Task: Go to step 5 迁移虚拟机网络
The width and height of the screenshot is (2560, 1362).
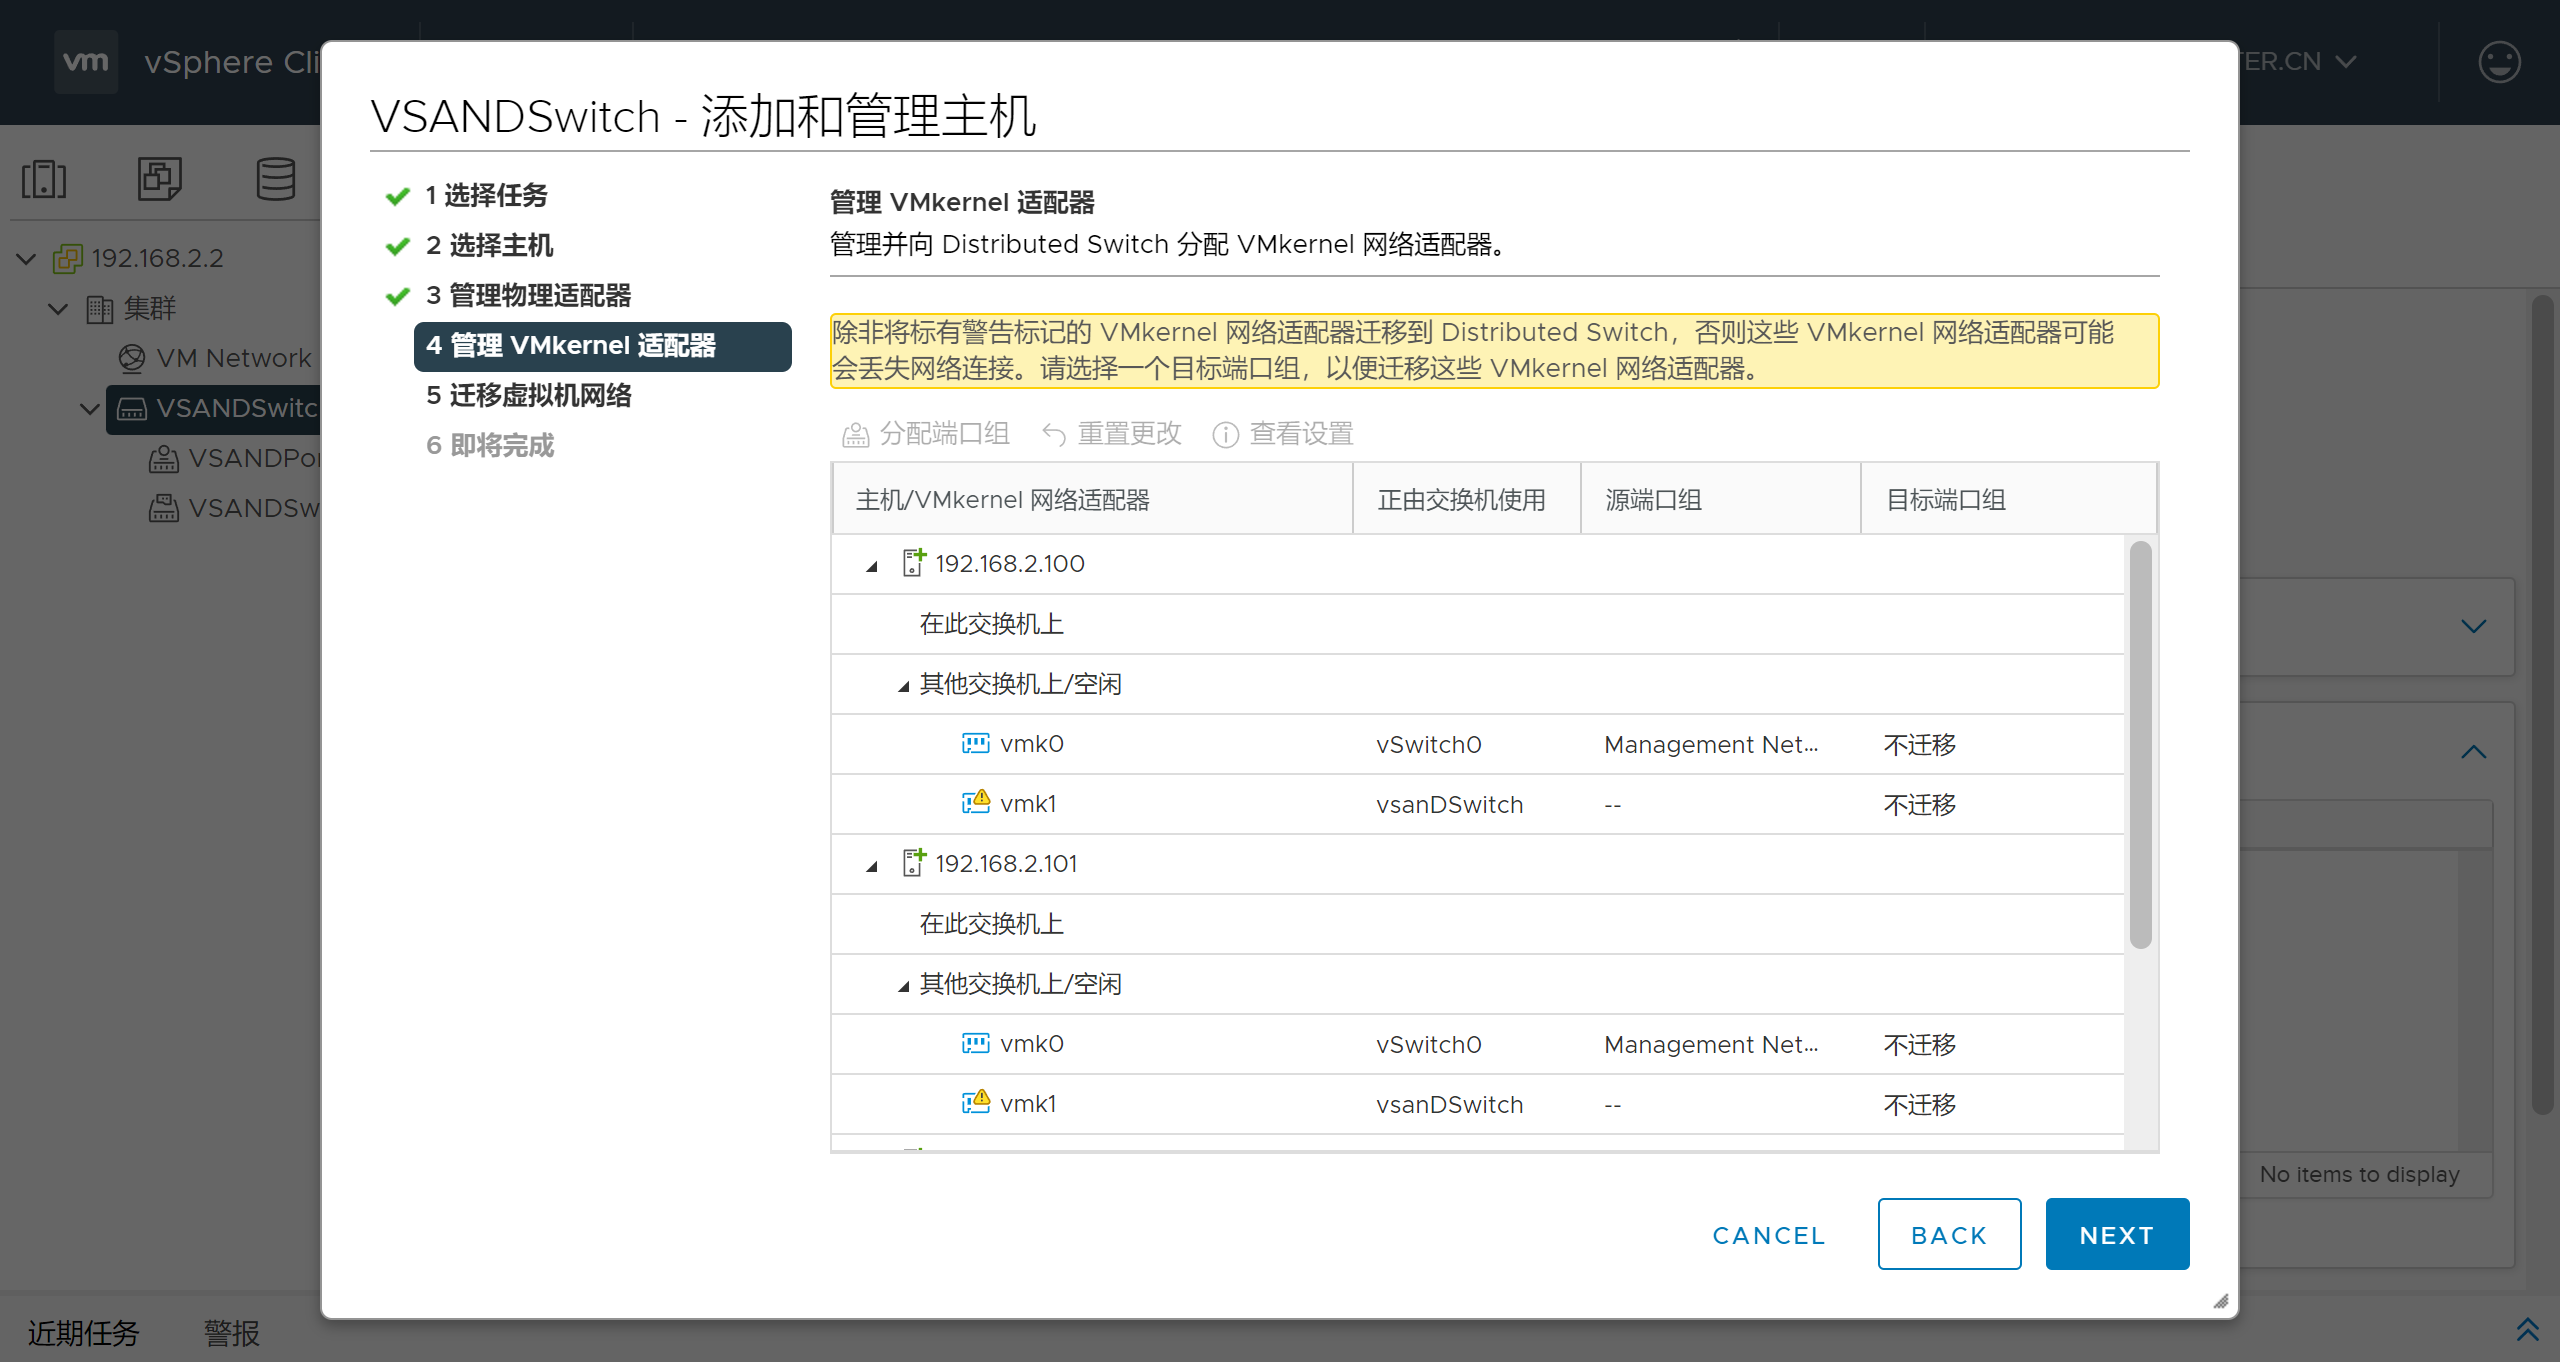Action: (x=529, y=396)
